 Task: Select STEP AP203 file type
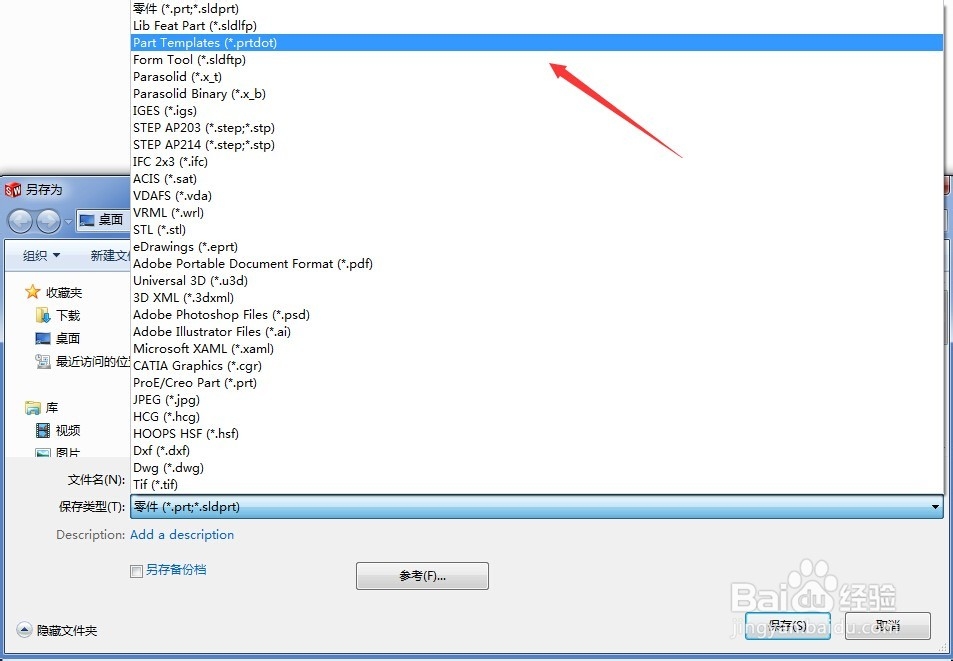(x=537, y=128)
